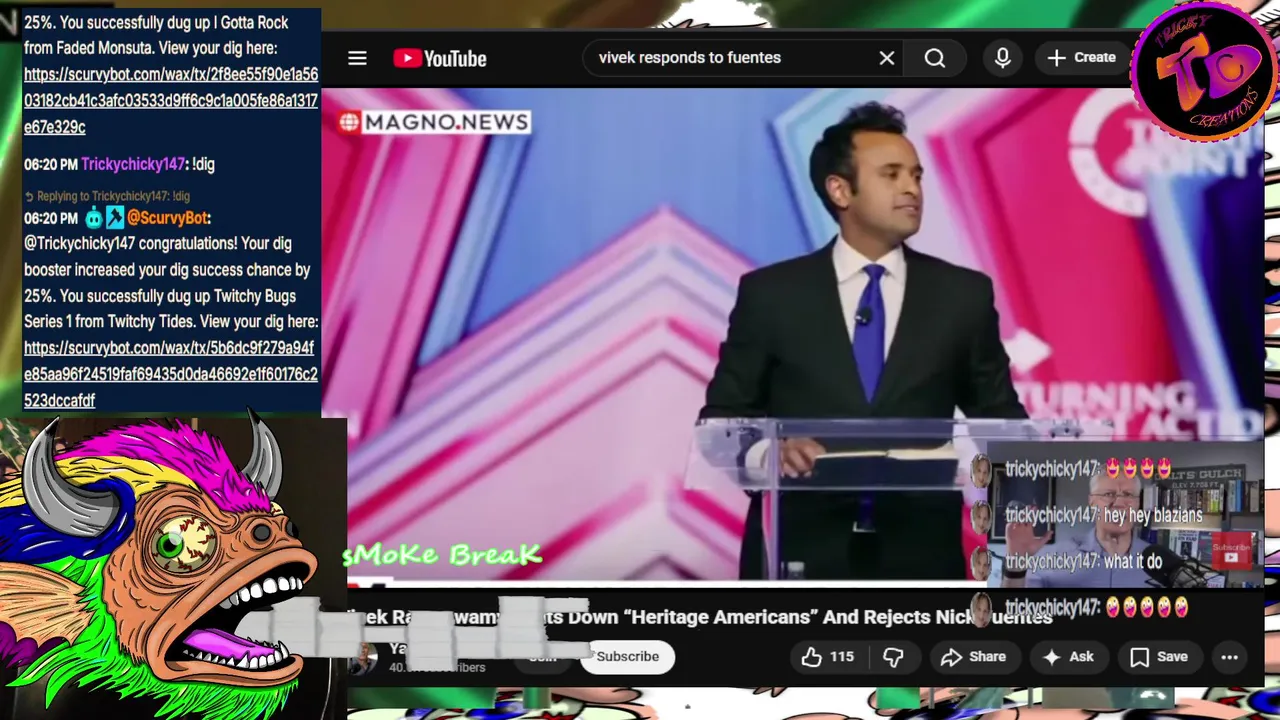Start voice search with the microphone icon

point(1002,58)
